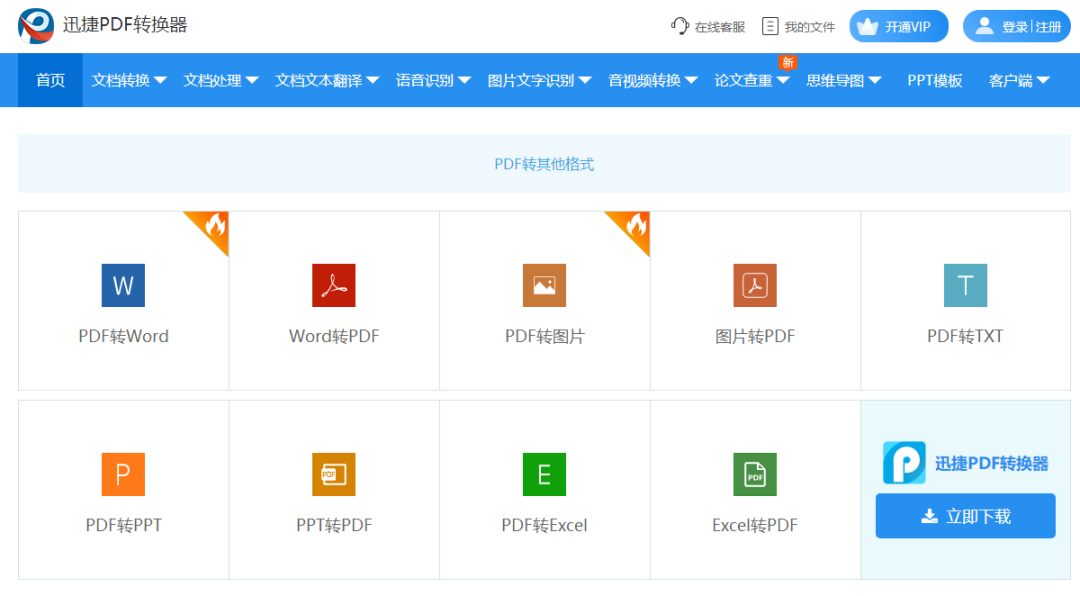The width and height of the screenshot is (1080, 596).
Task: Expand the 文档转换 dropdown menu
Action: click(127, 80)
